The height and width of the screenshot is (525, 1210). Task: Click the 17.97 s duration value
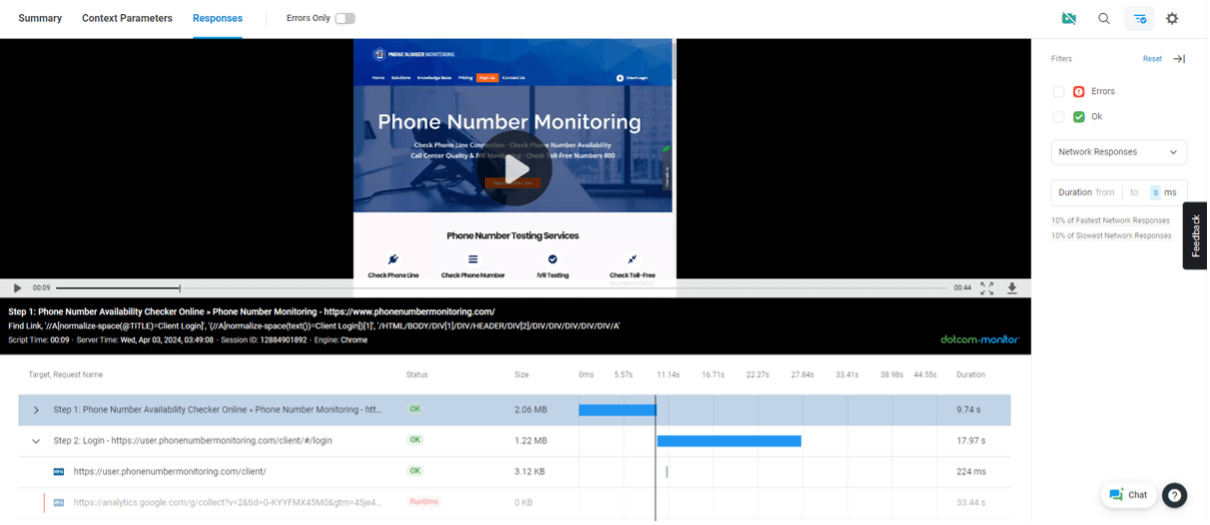[971, 441]
